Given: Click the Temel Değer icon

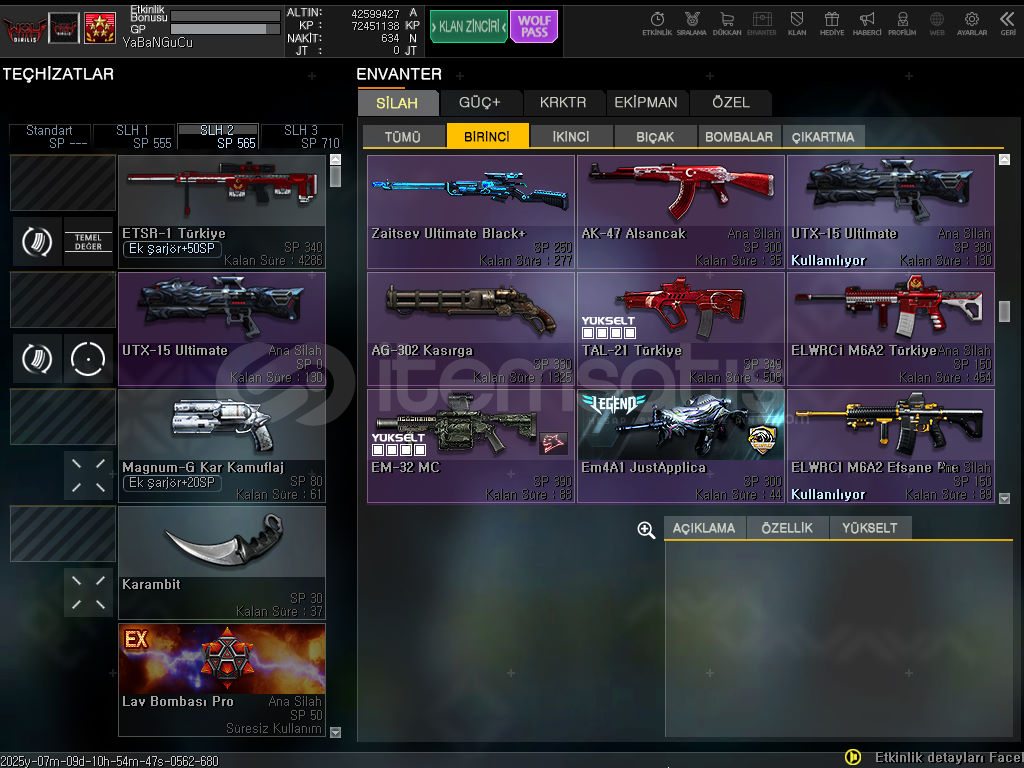Looking at the screenshot, I should pos(88,242).
